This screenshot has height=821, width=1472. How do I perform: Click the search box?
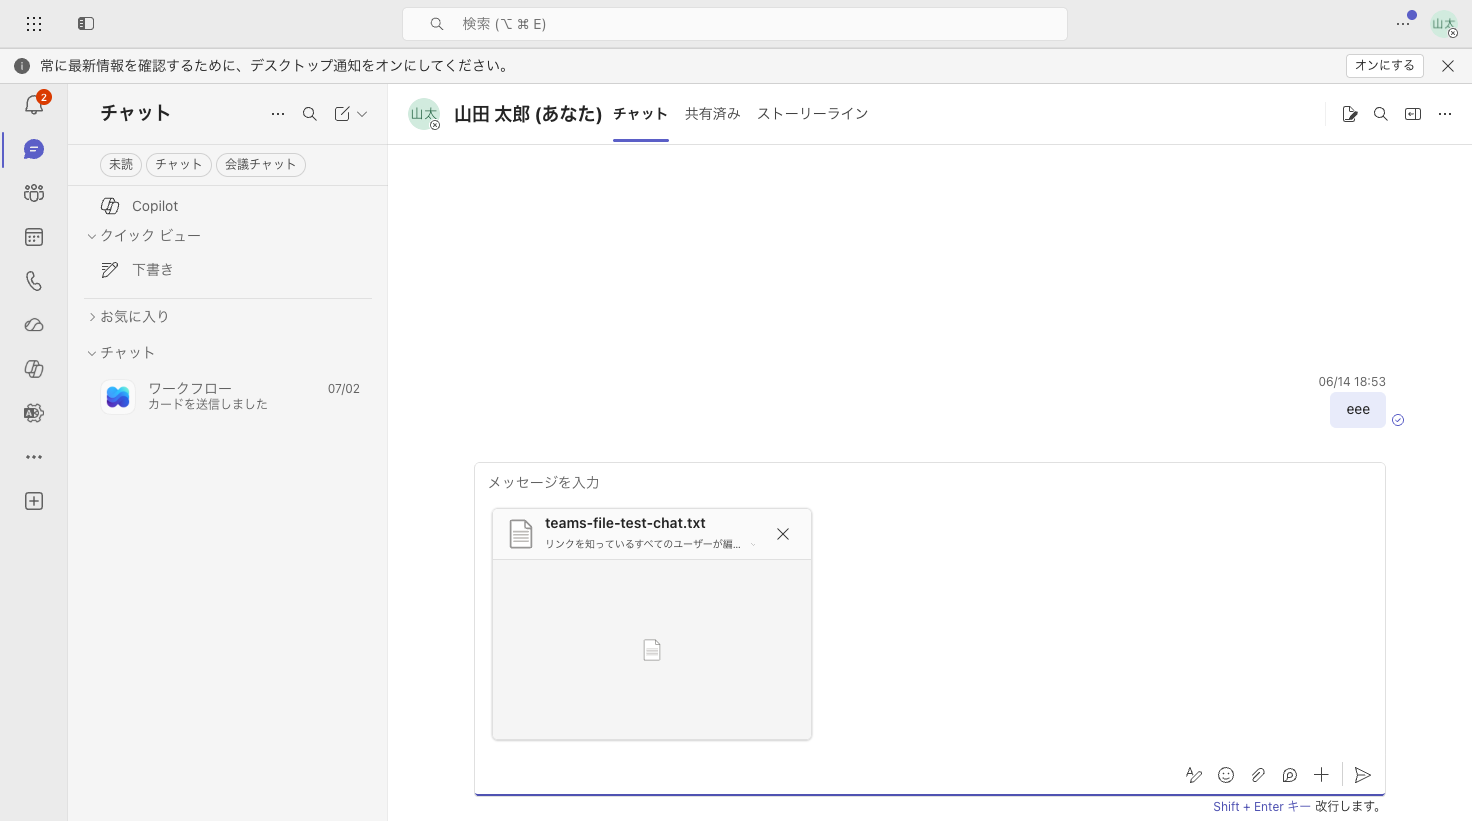(735, 24)
